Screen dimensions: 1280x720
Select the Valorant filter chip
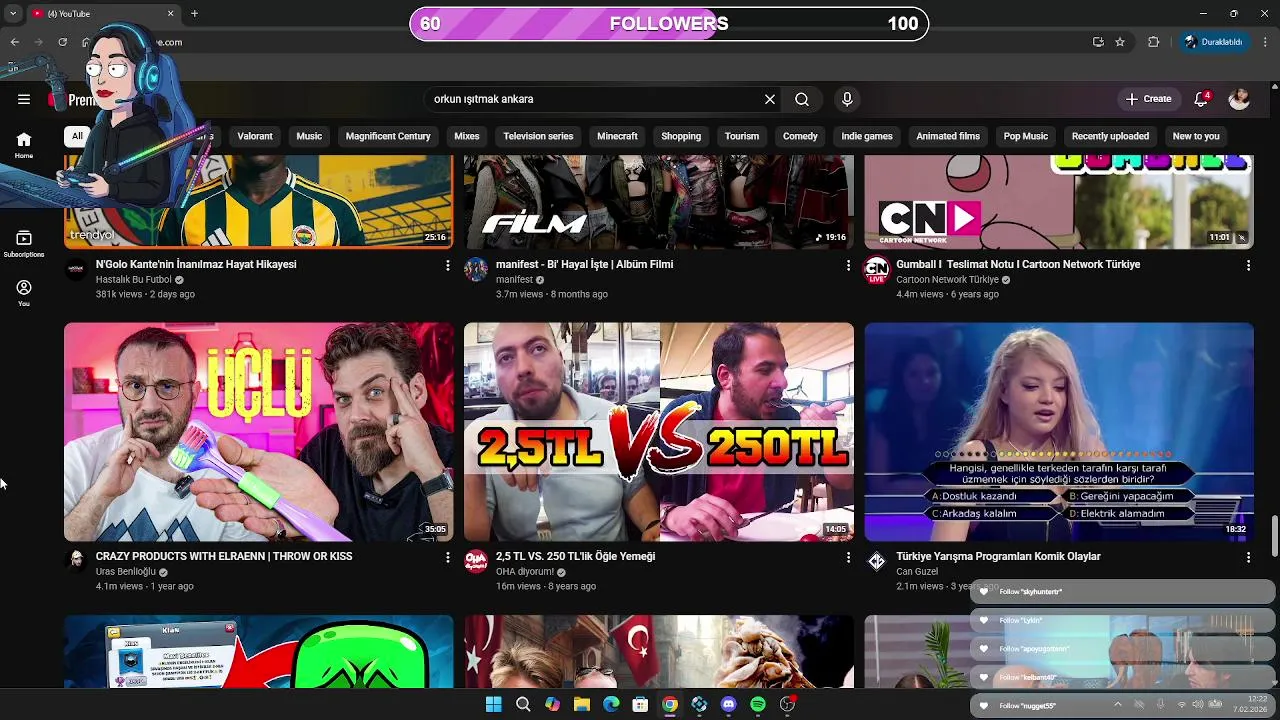pyautogui.click(x=255, y=136)
